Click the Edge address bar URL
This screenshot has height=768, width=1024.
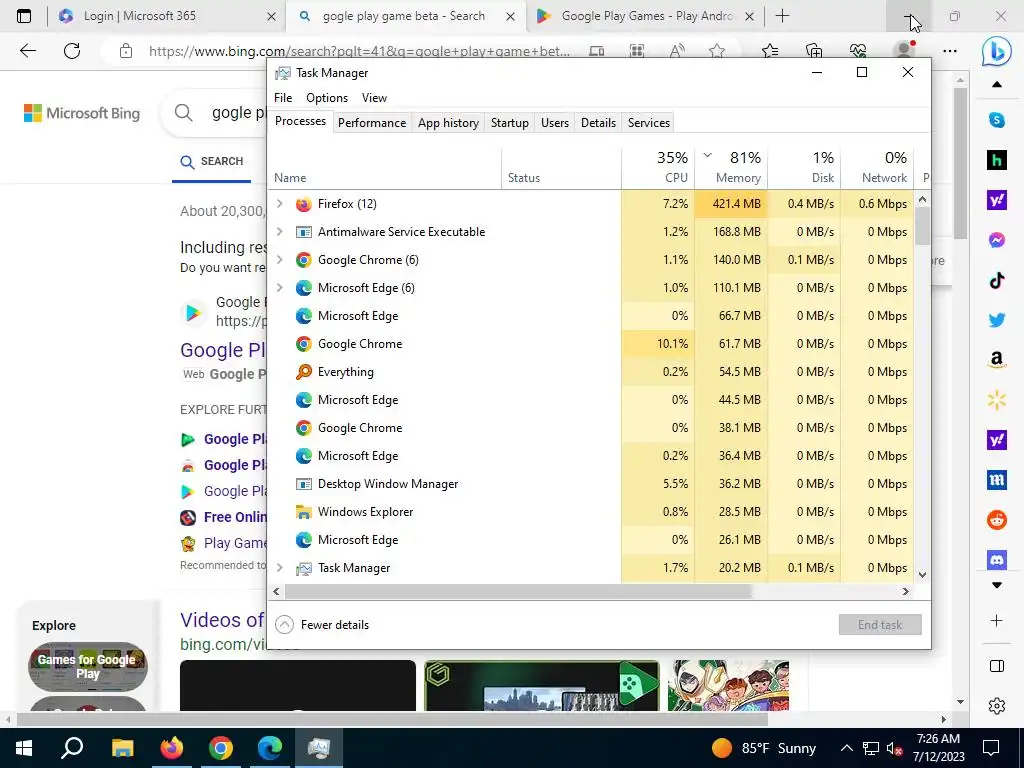click(359, 51)
